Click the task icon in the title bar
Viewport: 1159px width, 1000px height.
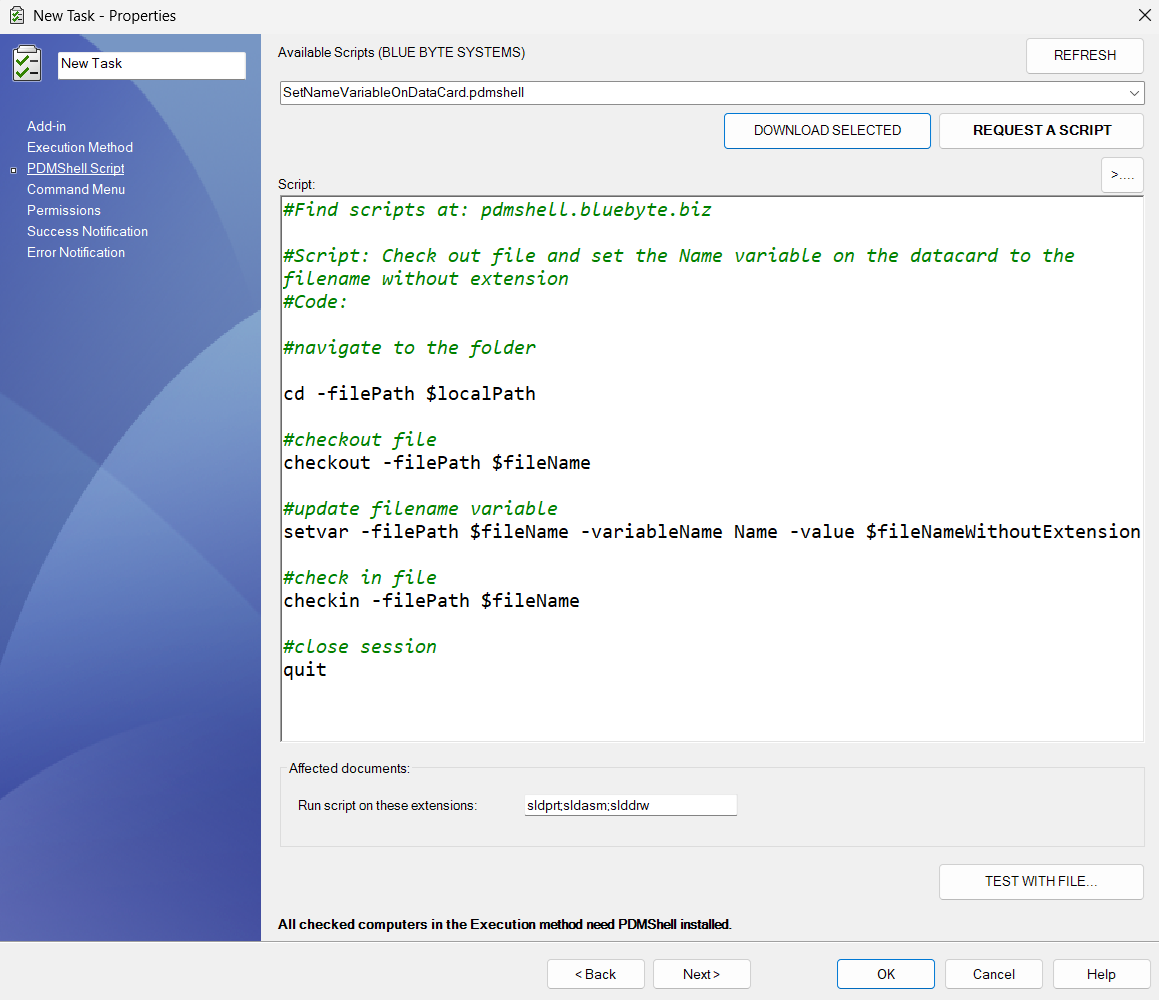point(14,15)
